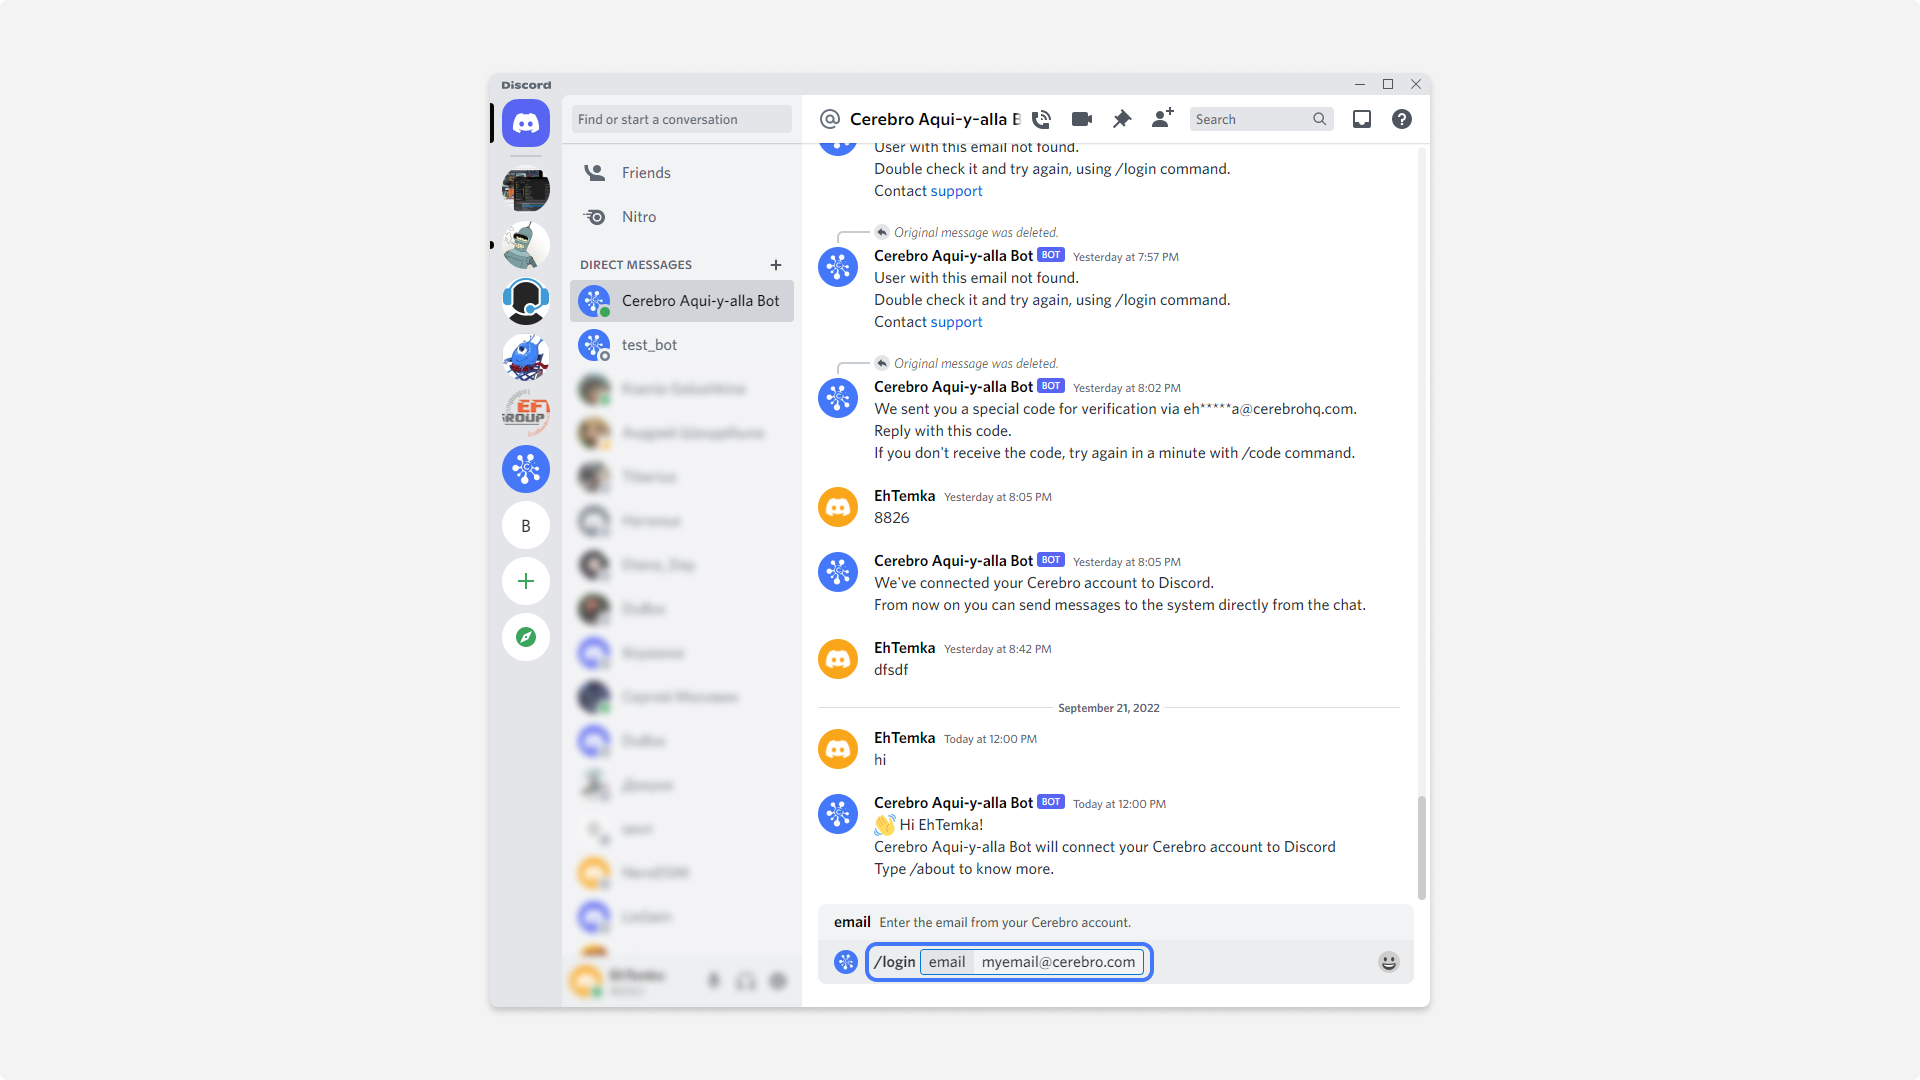Open the Nitro page
Screen dimensions: 1920x1080
[x=639, y=216]
